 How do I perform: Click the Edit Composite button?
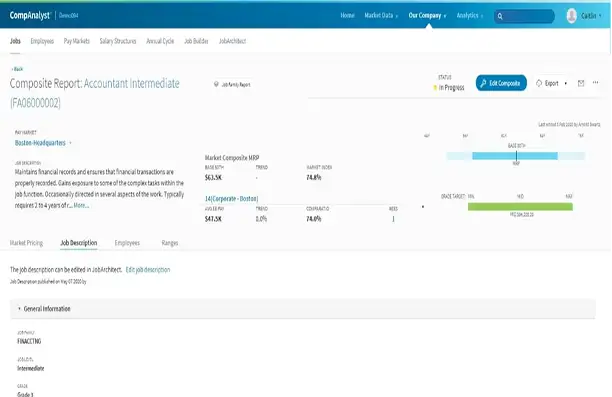[501, 83]
